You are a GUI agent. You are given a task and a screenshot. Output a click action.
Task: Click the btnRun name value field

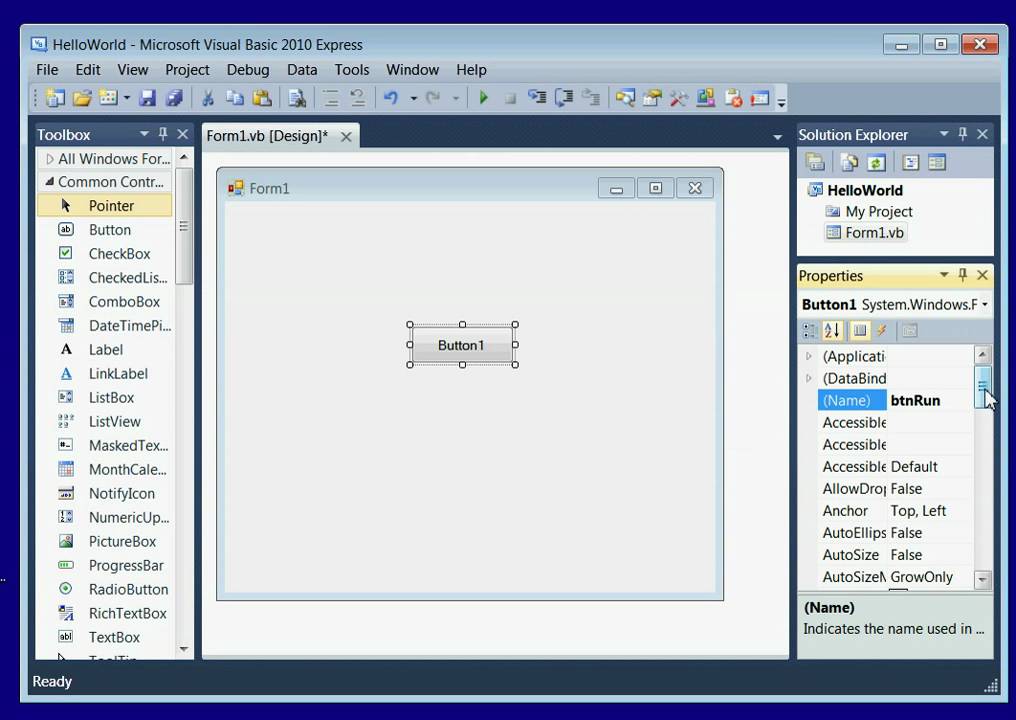click(x=930, y=401)
